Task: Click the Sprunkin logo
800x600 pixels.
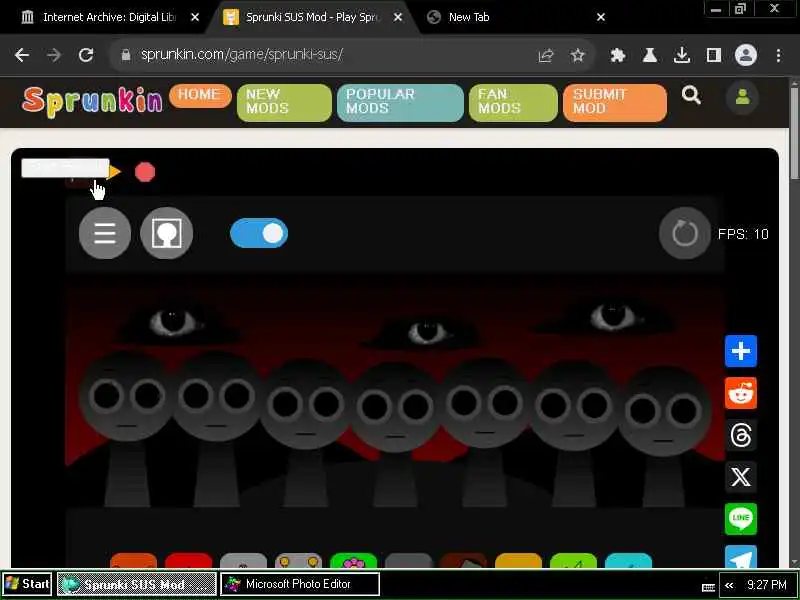Action: [x=92, y=102]
